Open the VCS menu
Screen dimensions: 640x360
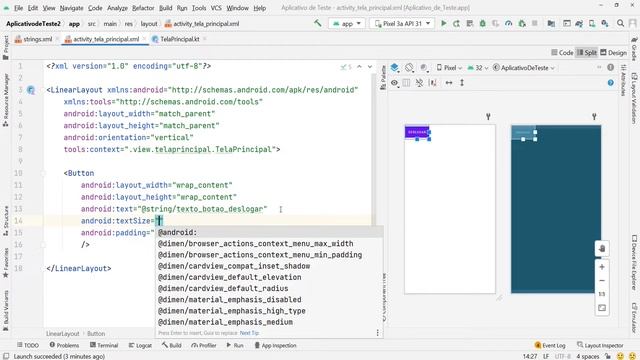point(216,8)
